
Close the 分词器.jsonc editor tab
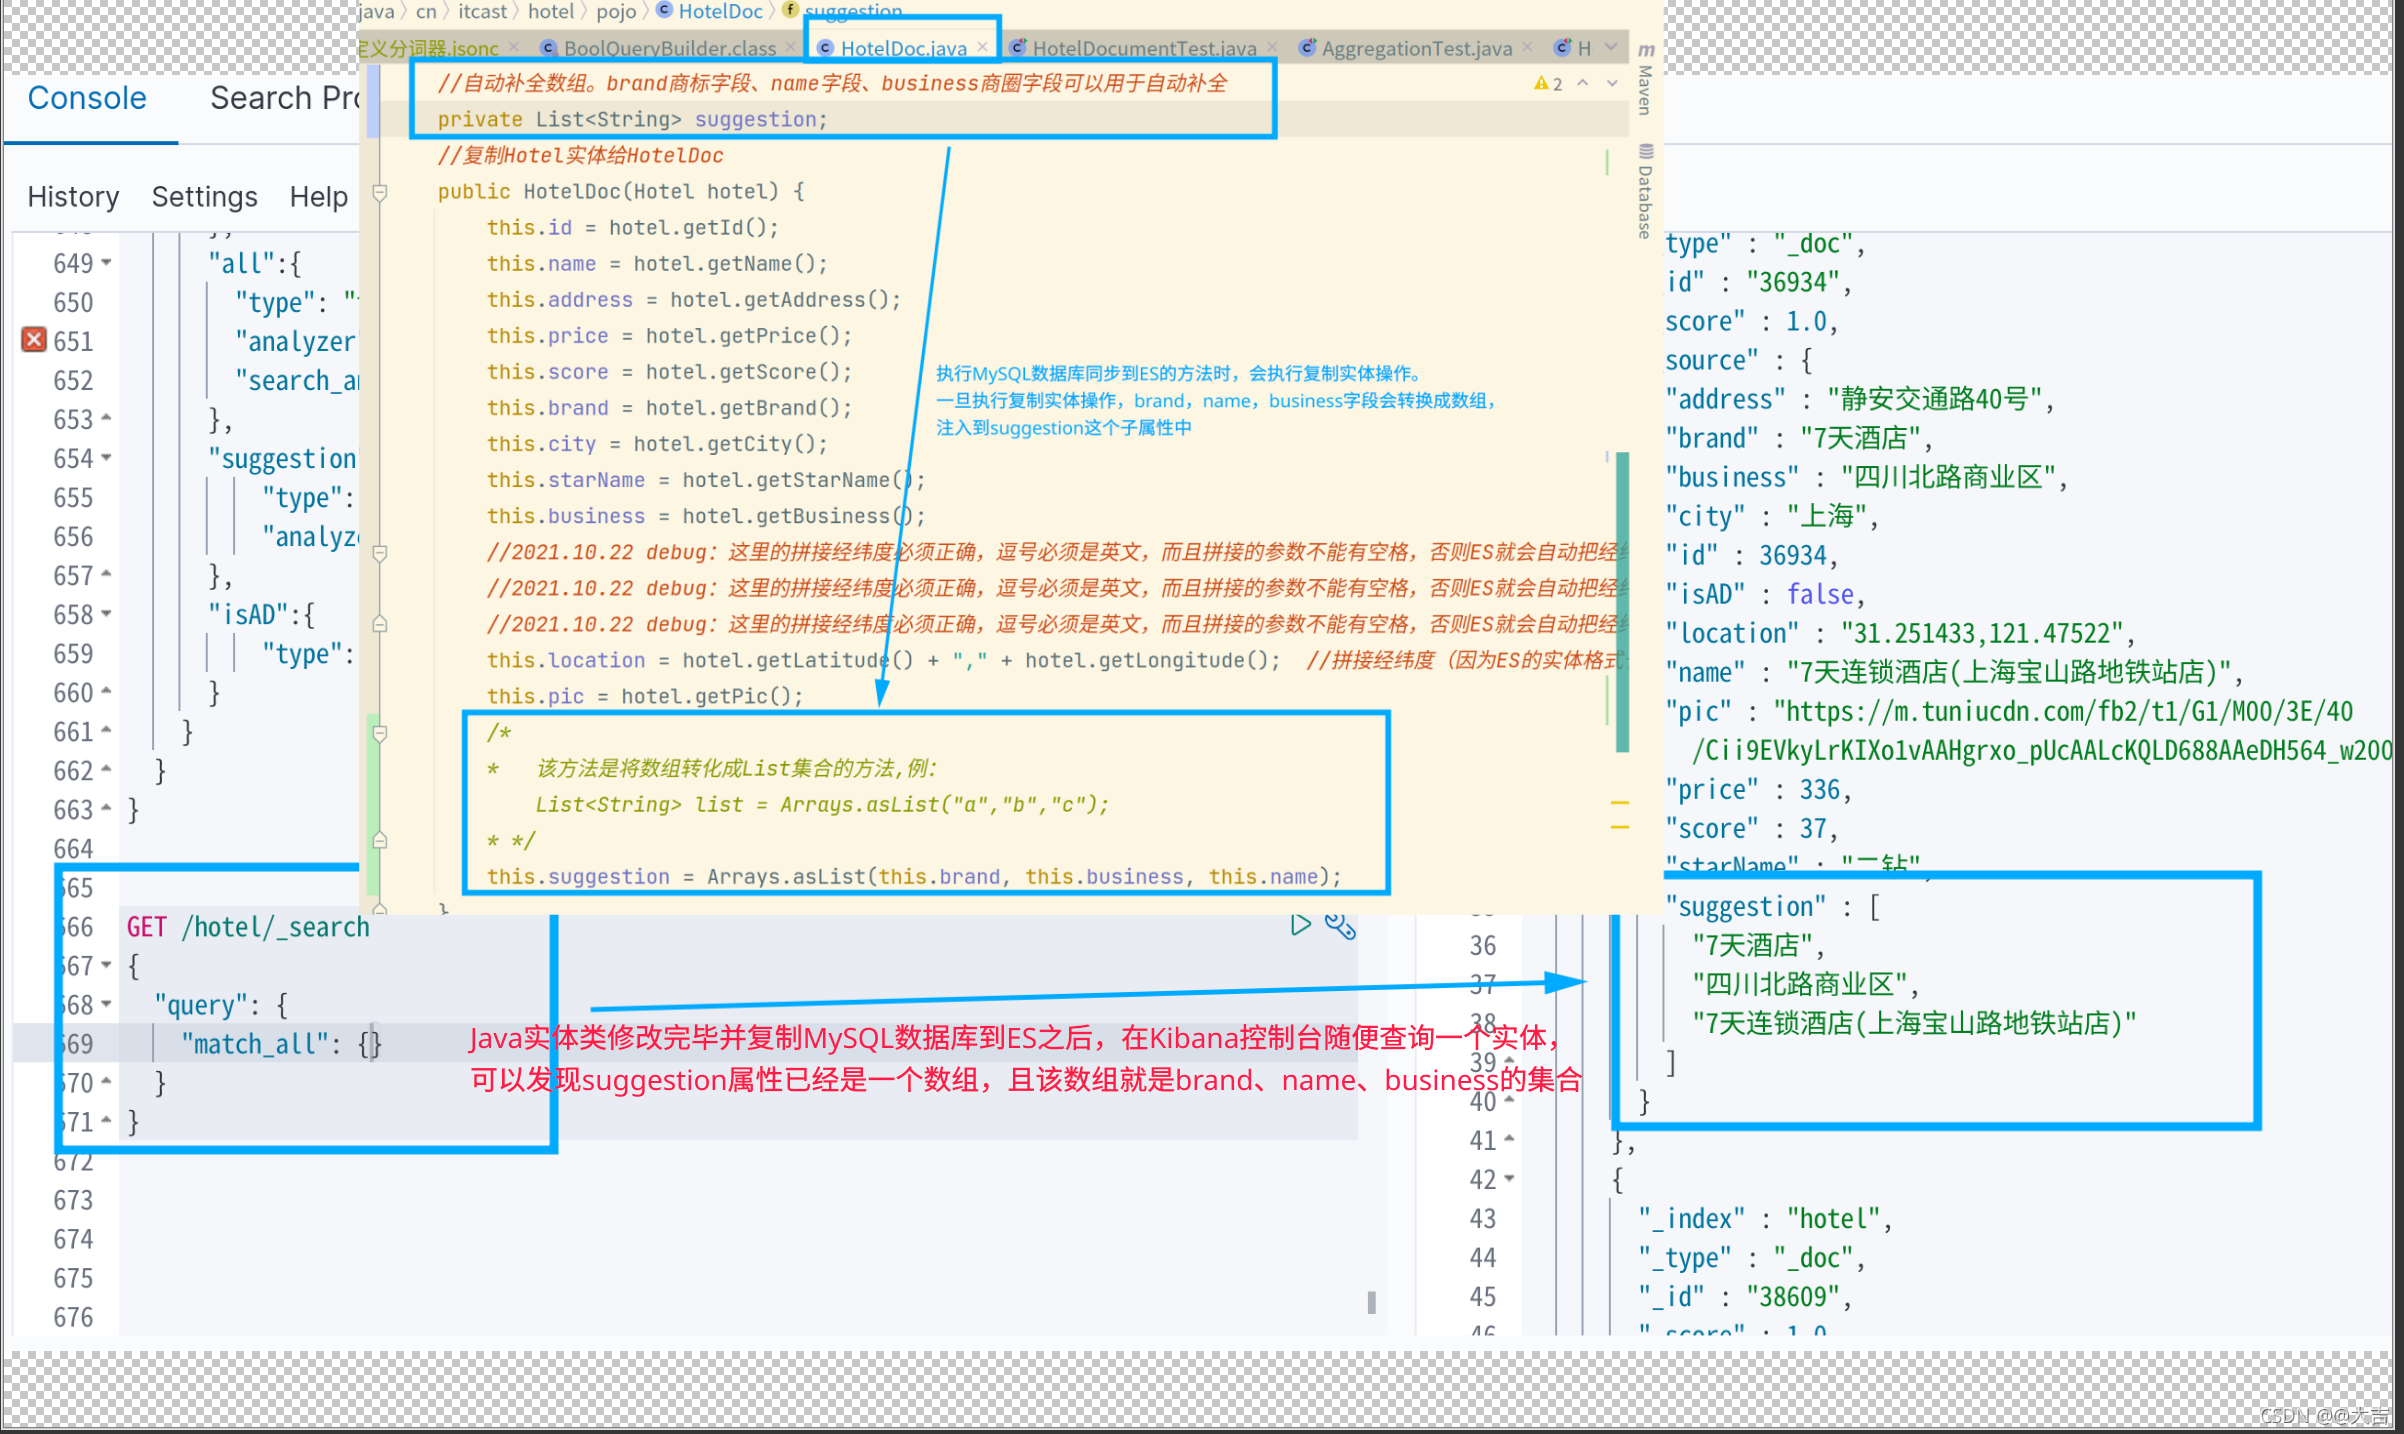(x=513, y=47)
